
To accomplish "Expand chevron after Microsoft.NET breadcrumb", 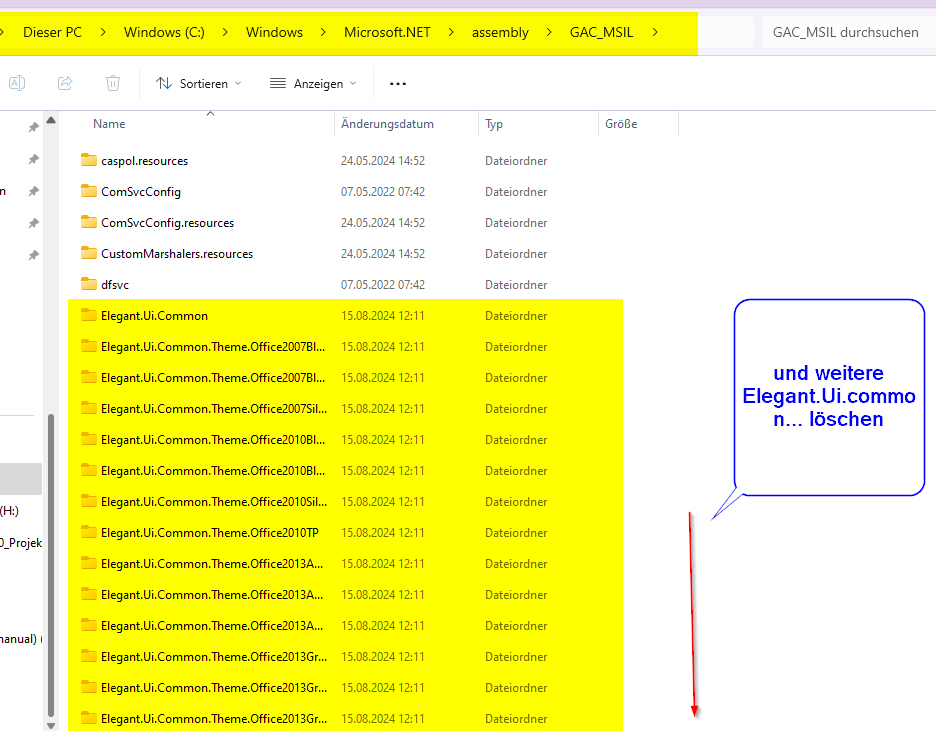I will point(451,32).
